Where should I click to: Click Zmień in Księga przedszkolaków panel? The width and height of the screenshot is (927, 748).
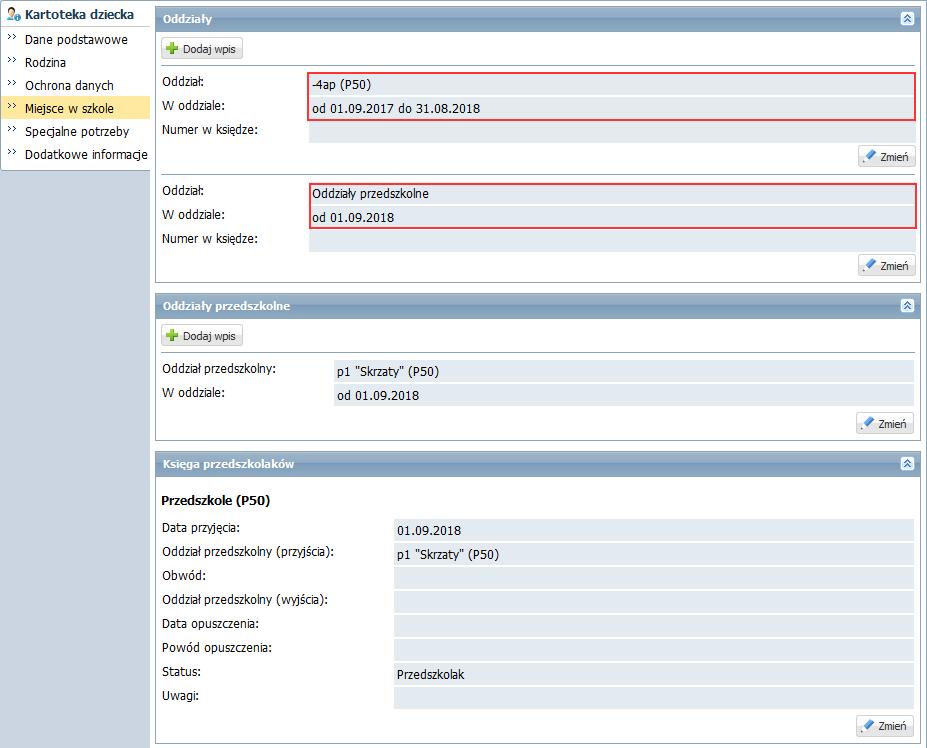884,726
